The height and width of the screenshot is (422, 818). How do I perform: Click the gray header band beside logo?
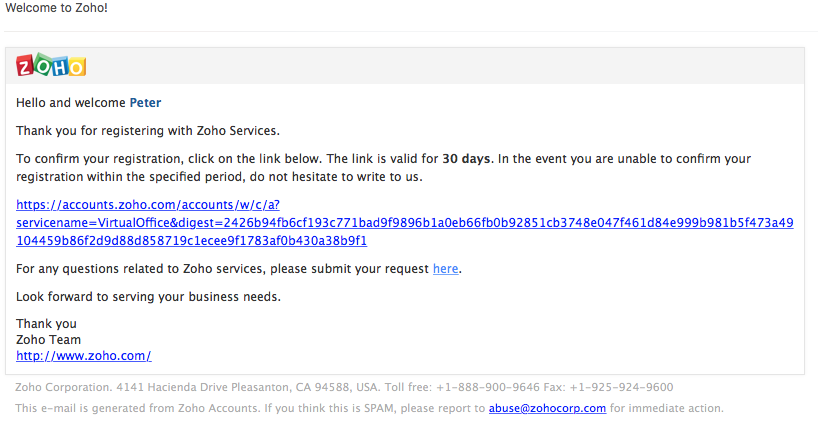443,66
